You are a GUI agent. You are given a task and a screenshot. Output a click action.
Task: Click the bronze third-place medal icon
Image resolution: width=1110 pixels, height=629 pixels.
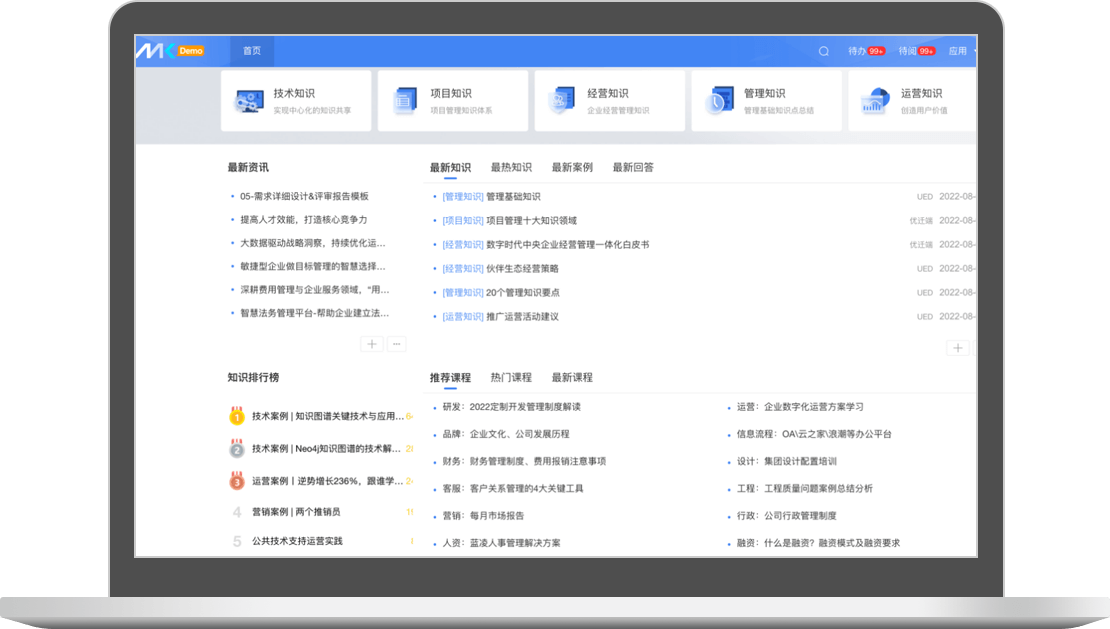pyautogui.click(x=237, y=482)
